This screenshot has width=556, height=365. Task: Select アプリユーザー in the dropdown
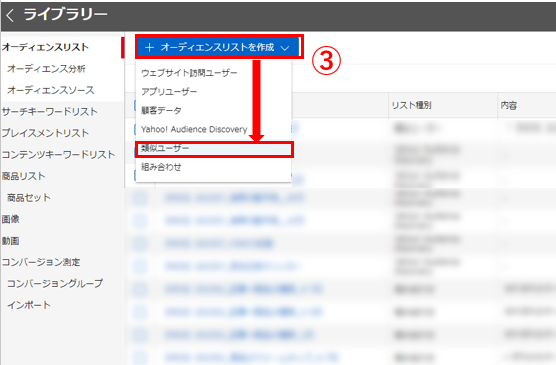pos(169,92)
